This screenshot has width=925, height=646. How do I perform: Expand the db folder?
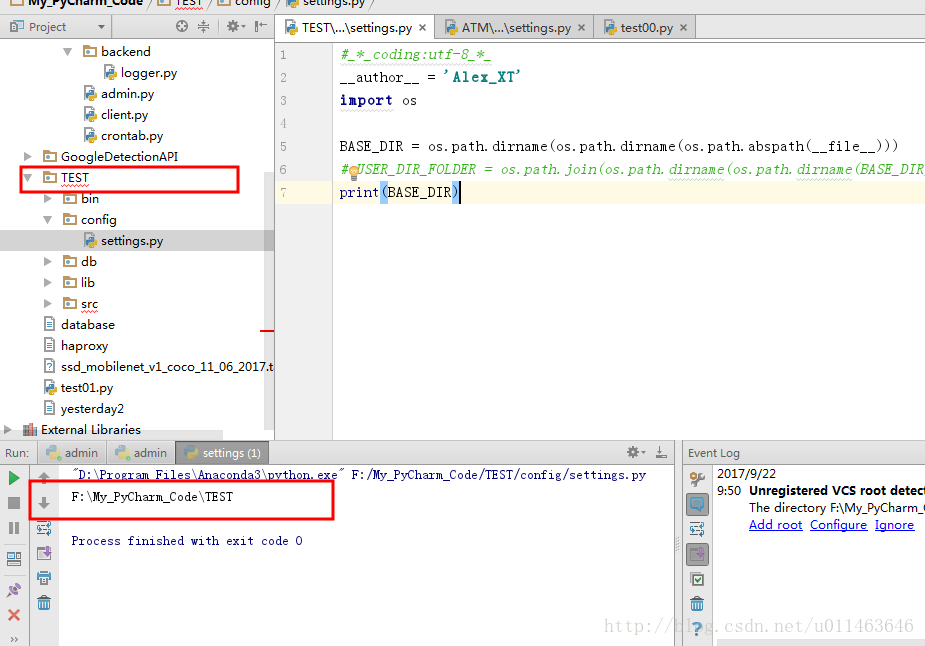pos(48,261)
